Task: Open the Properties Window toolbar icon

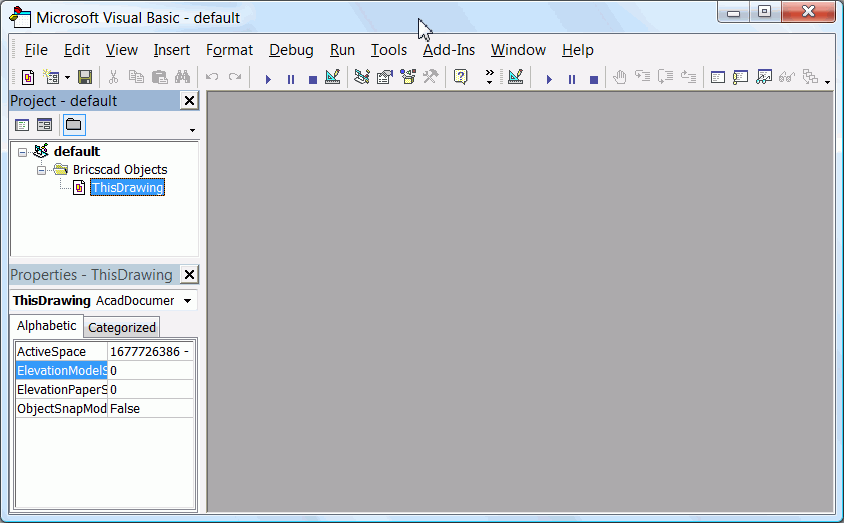Action: 384,77
